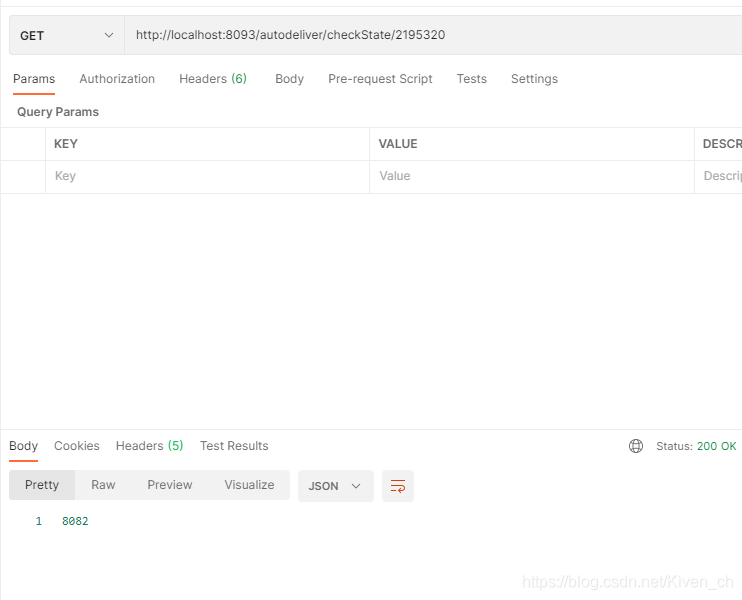Select the Raw view button
The image size is (742, 600).
pyautogui.click(x=103, y=485)
